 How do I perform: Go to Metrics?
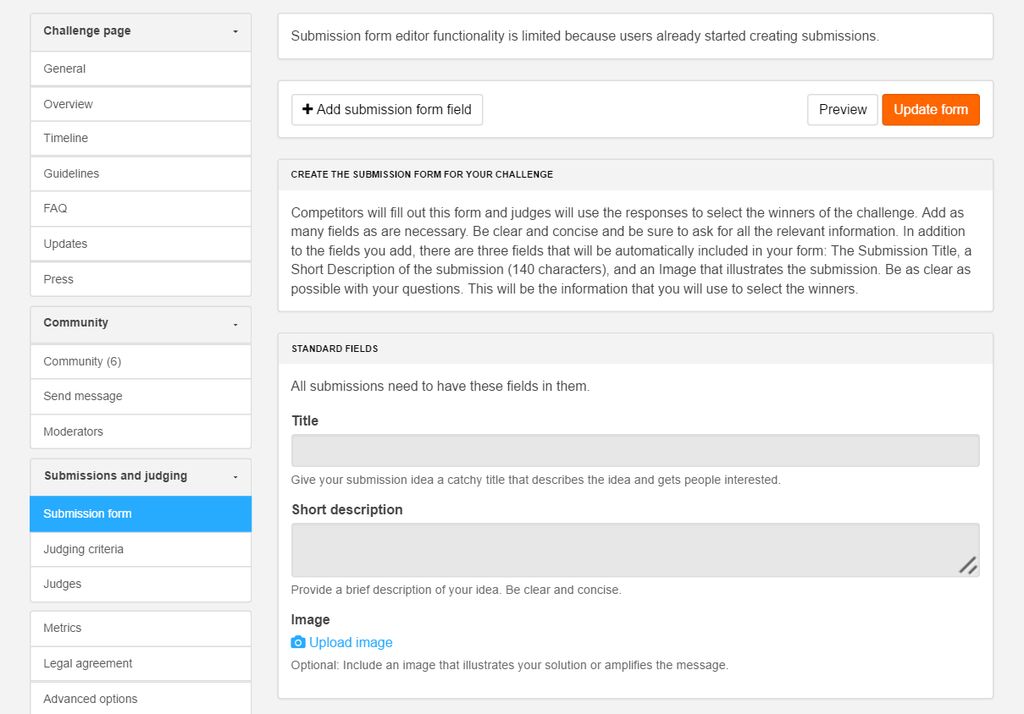click(x=140, y=628)
